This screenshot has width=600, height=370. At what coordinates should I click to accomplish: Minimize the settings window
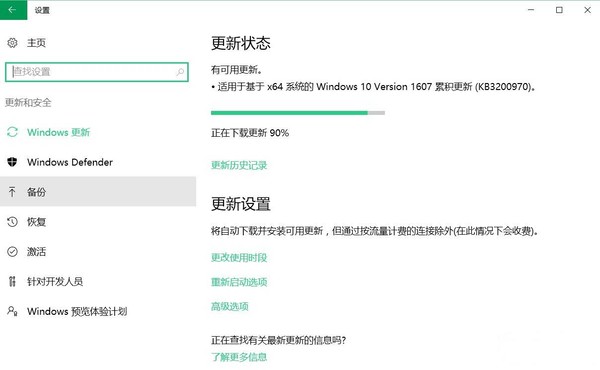(x=531, y=10)
